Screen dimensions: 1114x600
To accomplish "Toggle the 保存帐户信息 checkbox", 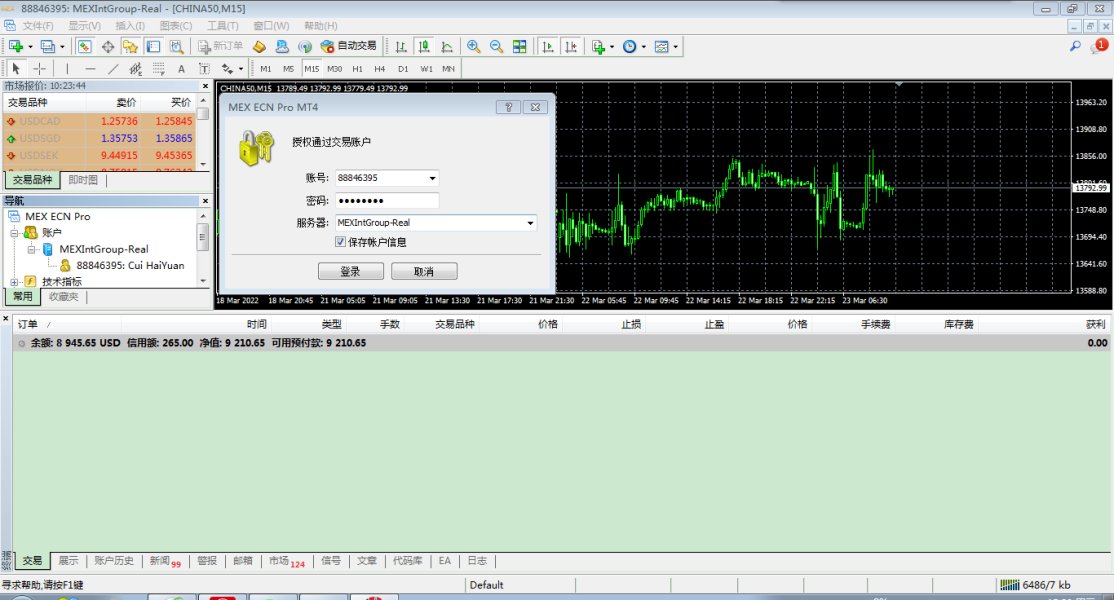I will (x=341, y=242).
